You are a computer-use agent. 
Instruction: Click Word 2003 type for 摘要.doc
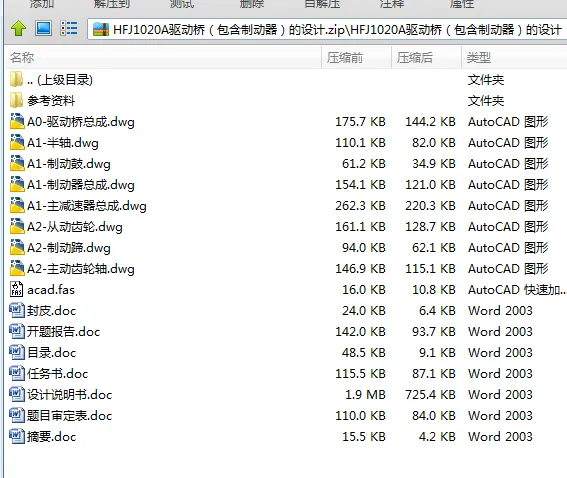click(500, 436)
